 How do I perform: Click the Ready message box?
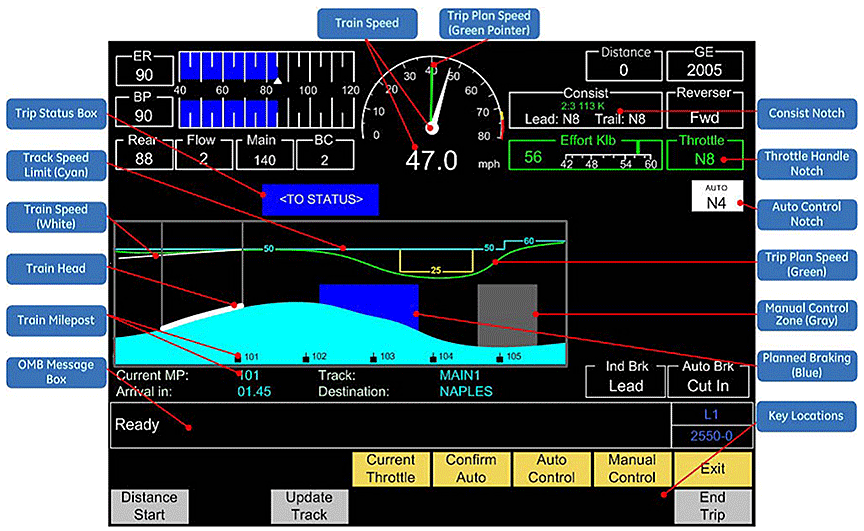[390, 425]
